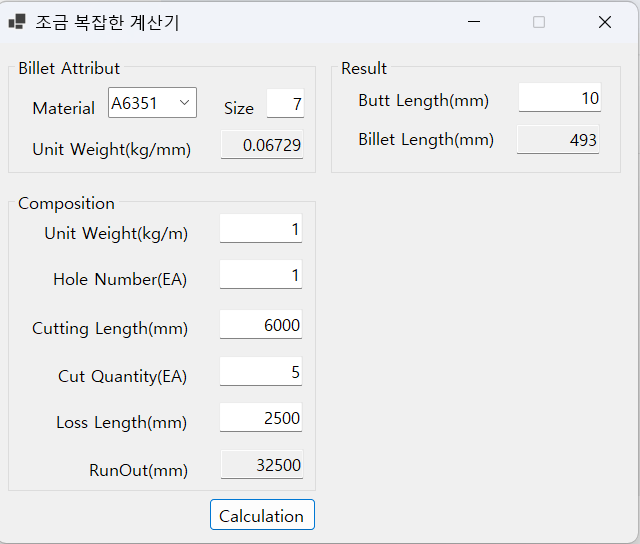Click the disabled maximize window icon
640x544 pixels.
[x=539, y=22]
